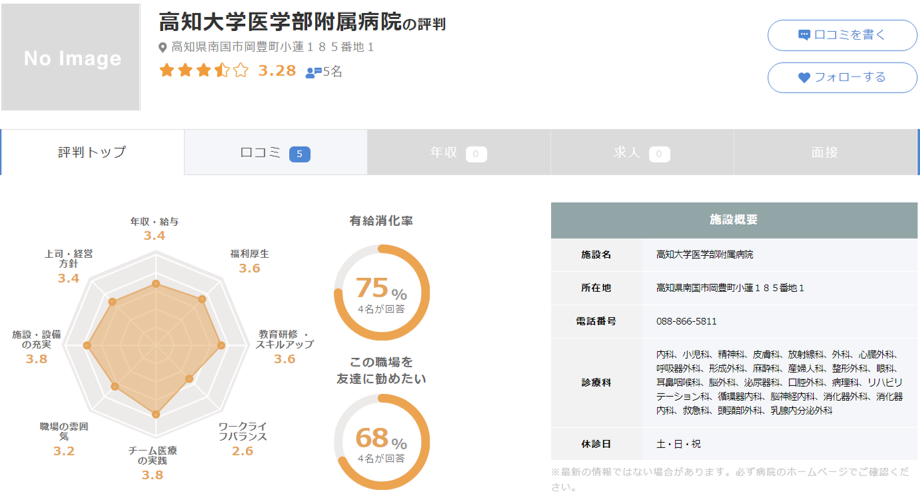This screenshot has width=920, height=497.
Task: Click the phone number 088-866-5811
Action: (686, 322)
